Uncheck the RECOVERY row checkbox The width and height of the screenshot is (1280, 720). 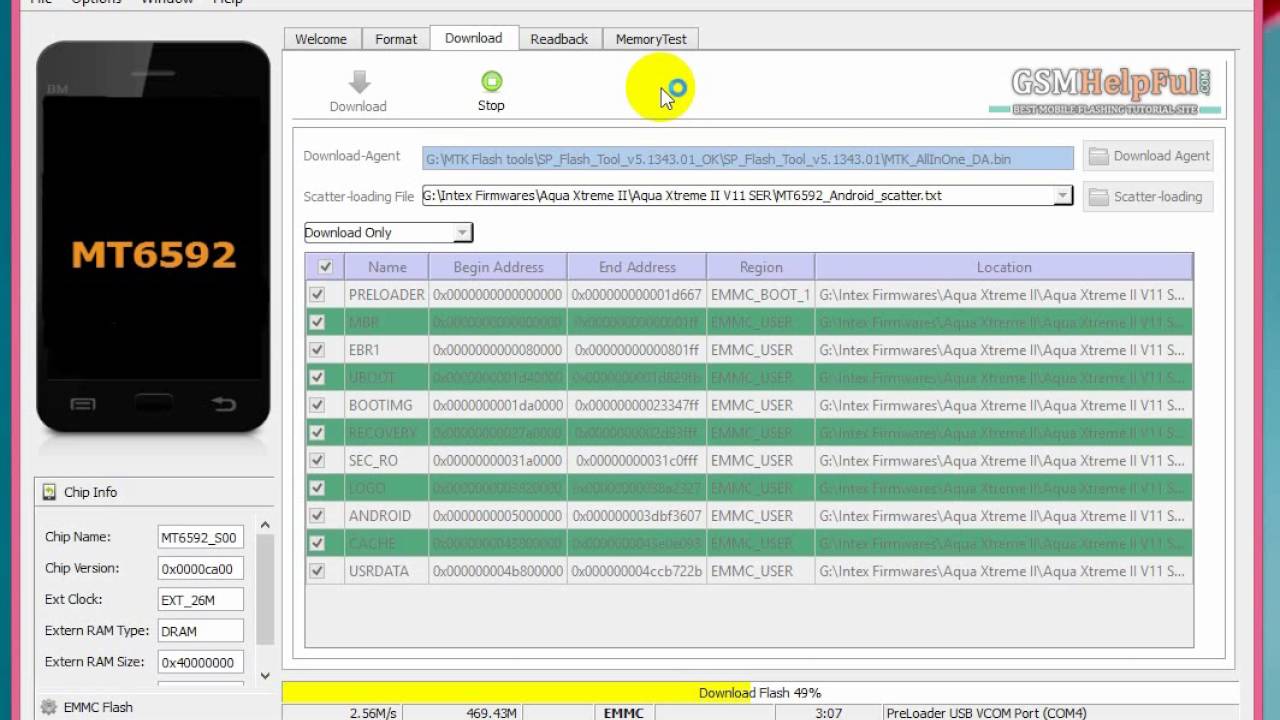click(x=317, y=433)
